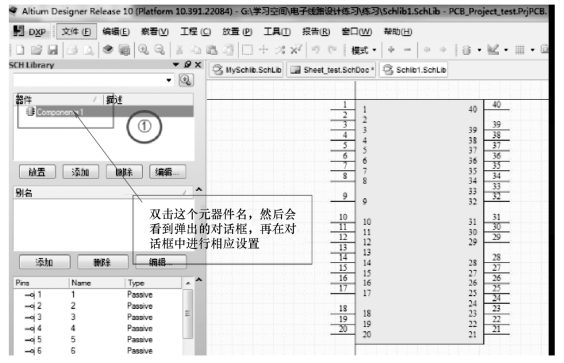Undo the last action
This screenshot has width=564, height=363.
point(316,50)
